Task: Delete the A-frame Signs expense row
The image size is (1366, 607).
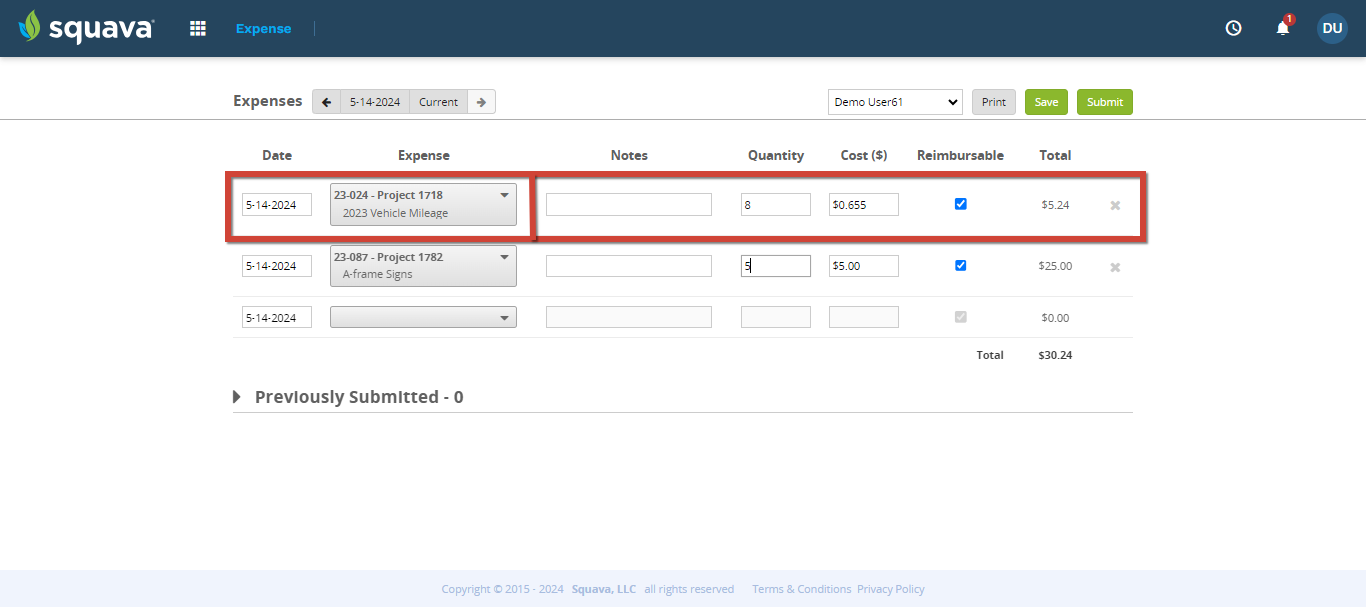Action: [x=1114, y=266]
